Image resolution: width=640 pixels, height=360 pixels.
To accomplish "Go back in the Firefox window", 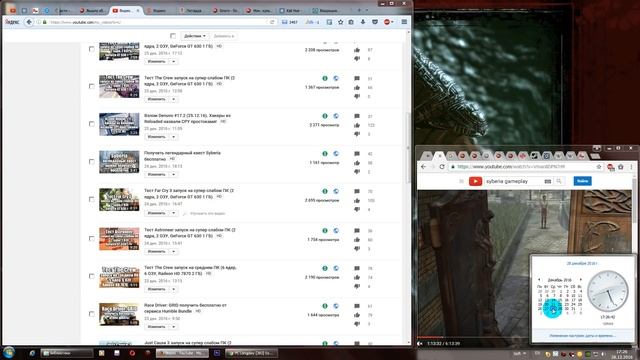I will point(29,22).
